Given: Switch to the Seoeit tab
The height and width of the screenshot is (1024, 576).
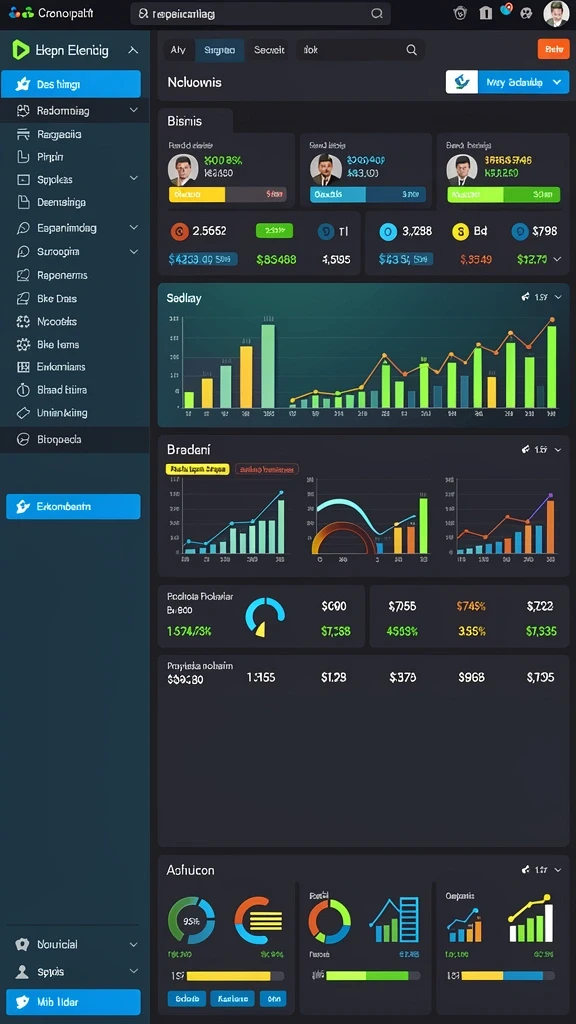Looking at the screenshot, I should (269, 50).
